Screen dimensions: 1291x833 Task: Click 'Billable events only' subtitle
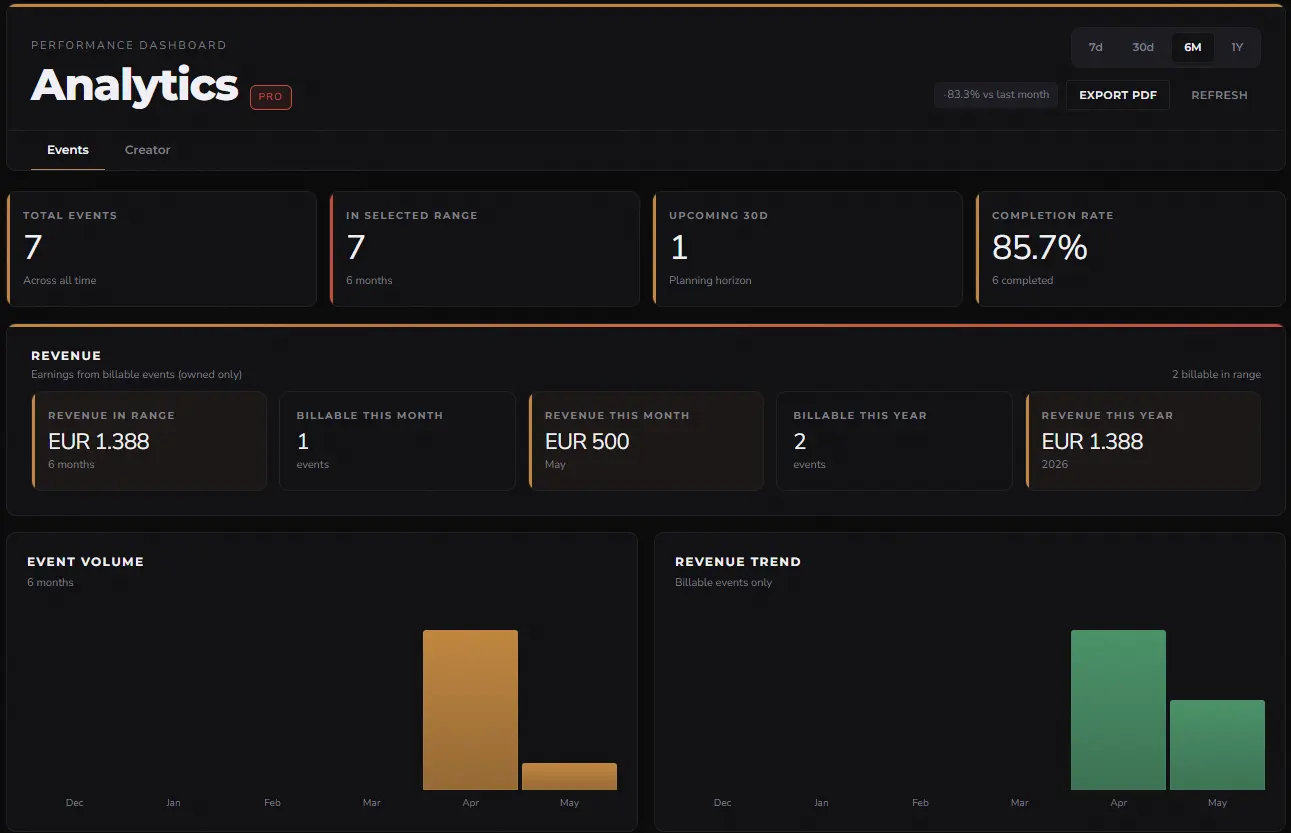pyautogui.click(x=723, y=583)
